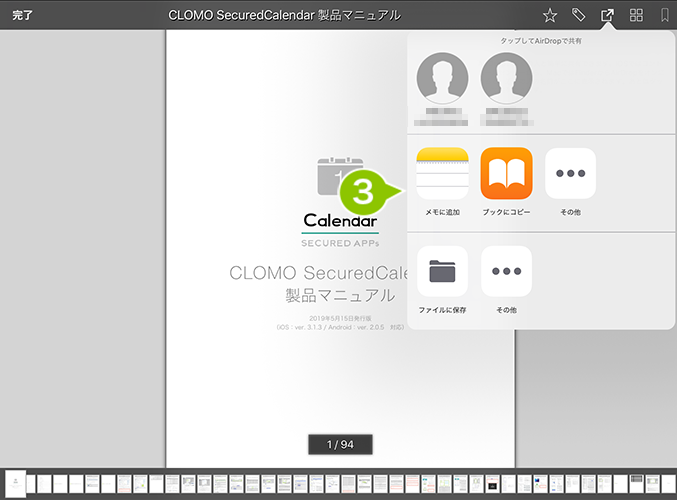Screen dimensions: 677x500
Task: Tap the タップしてAirDropで共有 label
Action: pos(541,41)
